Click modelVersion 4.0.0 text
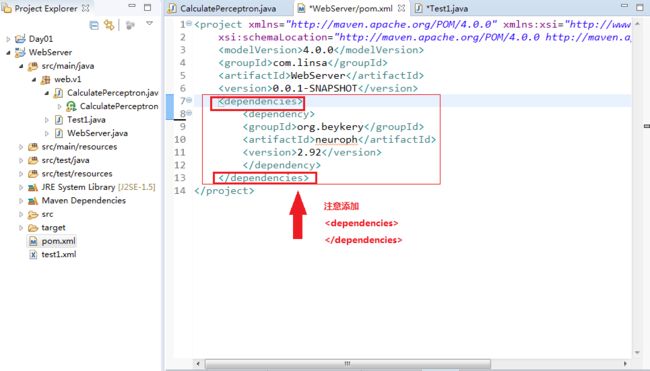 (318, 50)
